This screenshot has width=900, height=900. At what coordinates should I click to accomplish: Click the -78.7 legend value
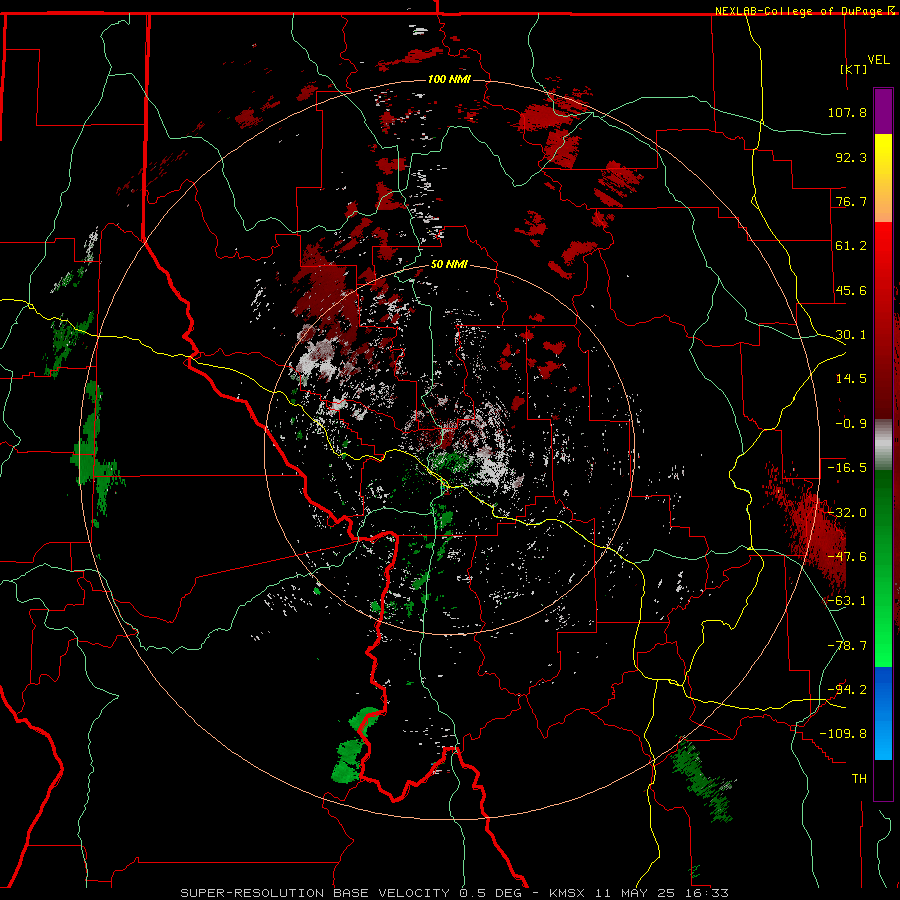point(847,646)
